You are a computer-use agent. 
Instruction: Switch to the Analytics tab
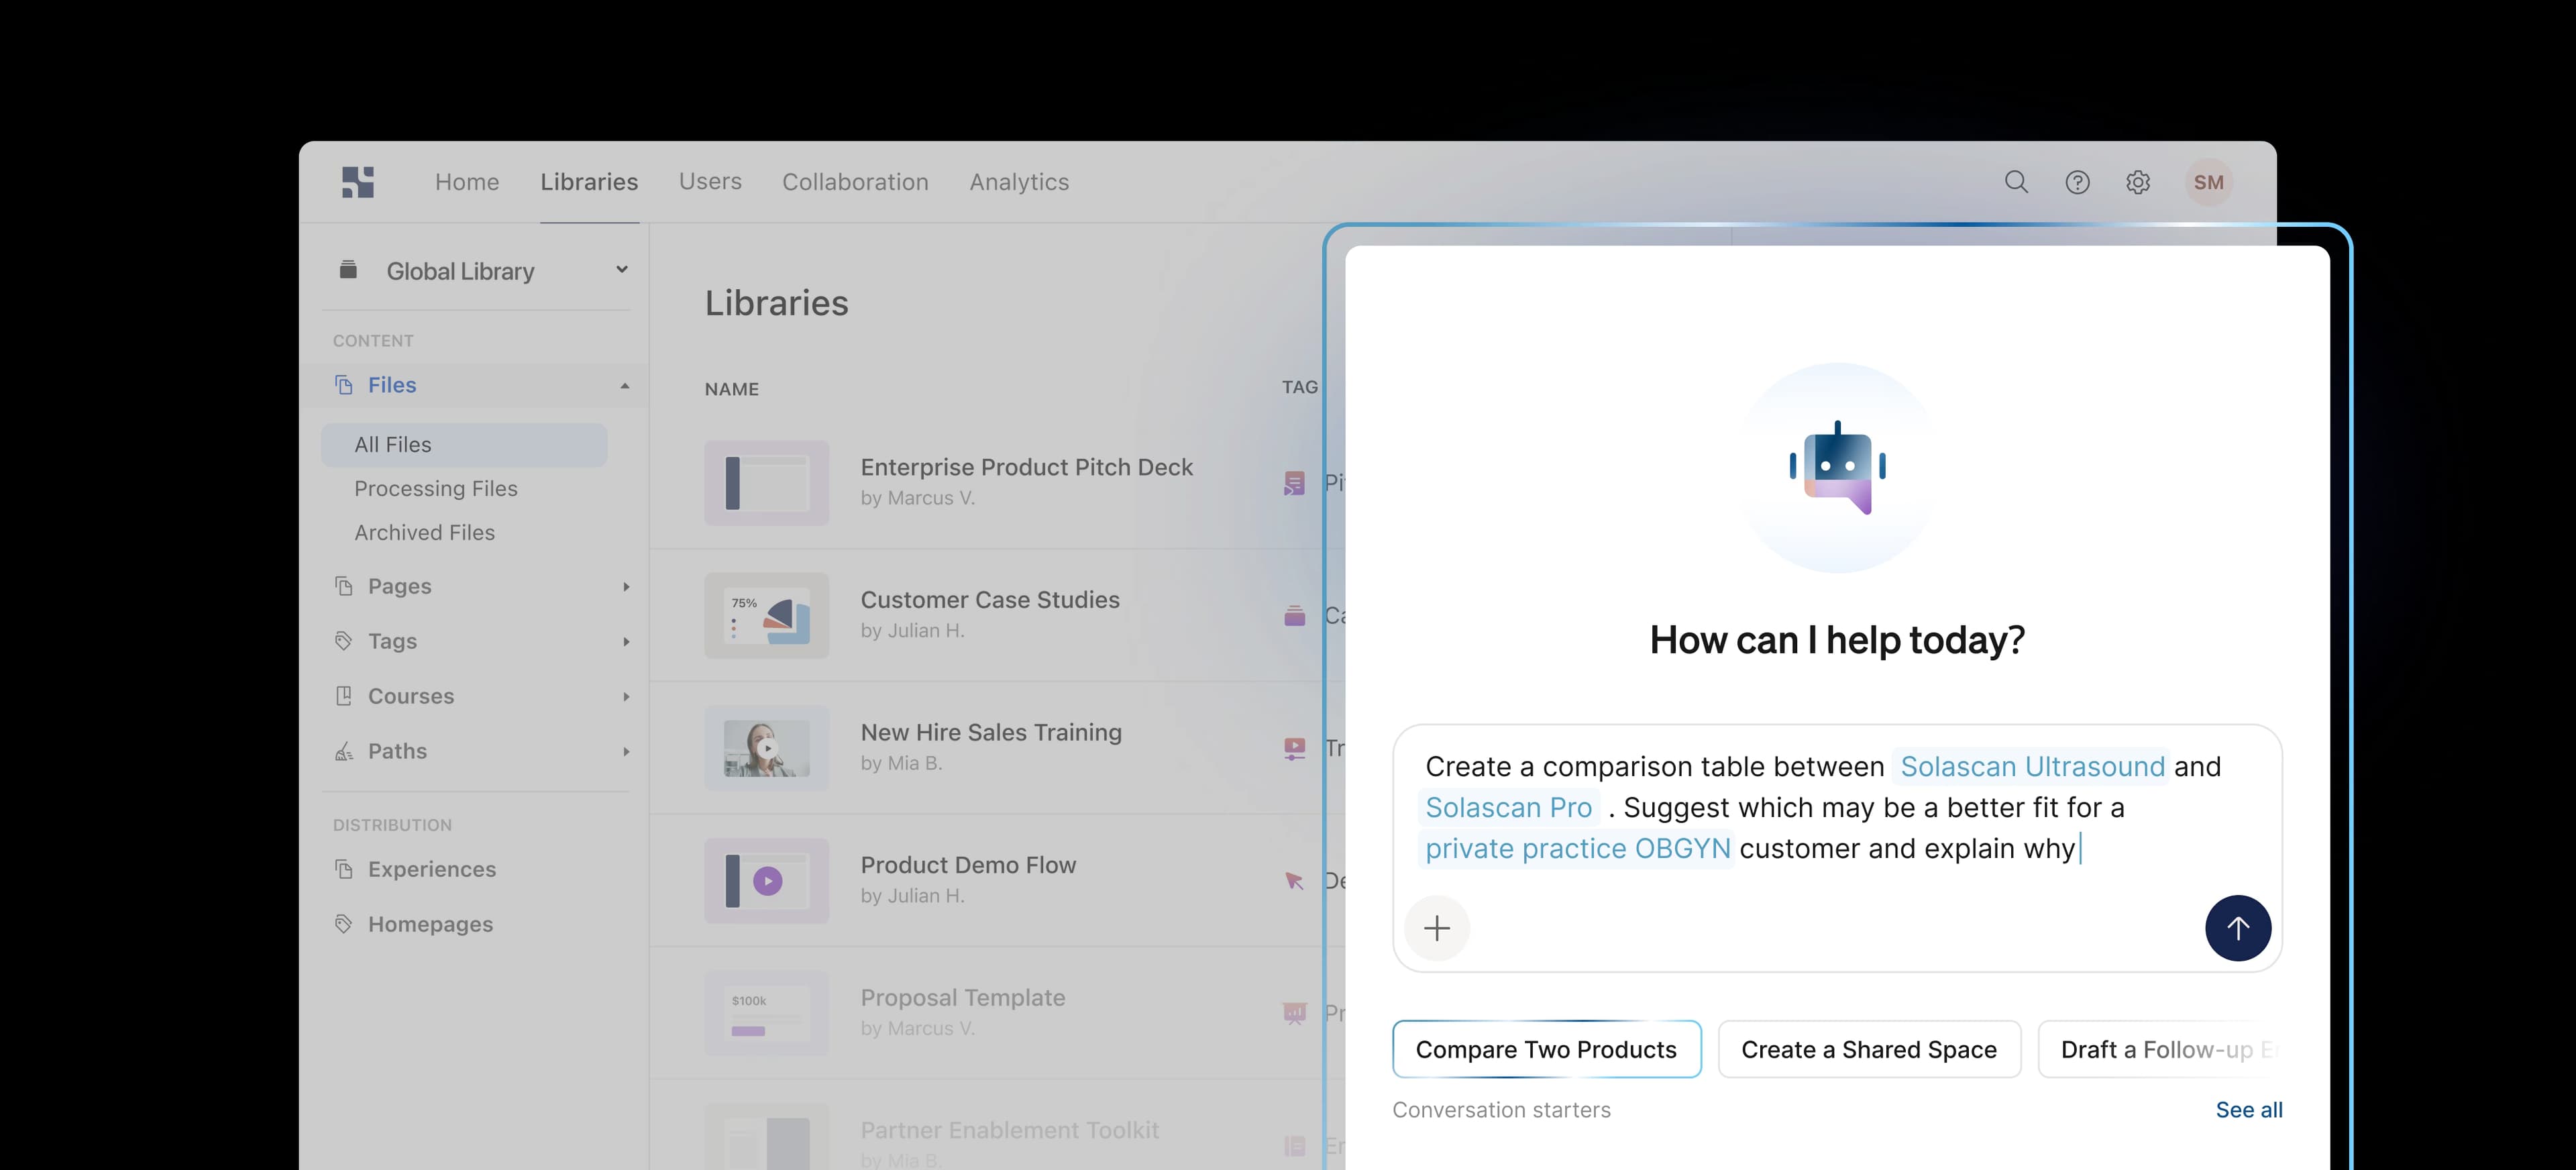coord(1019,182)
